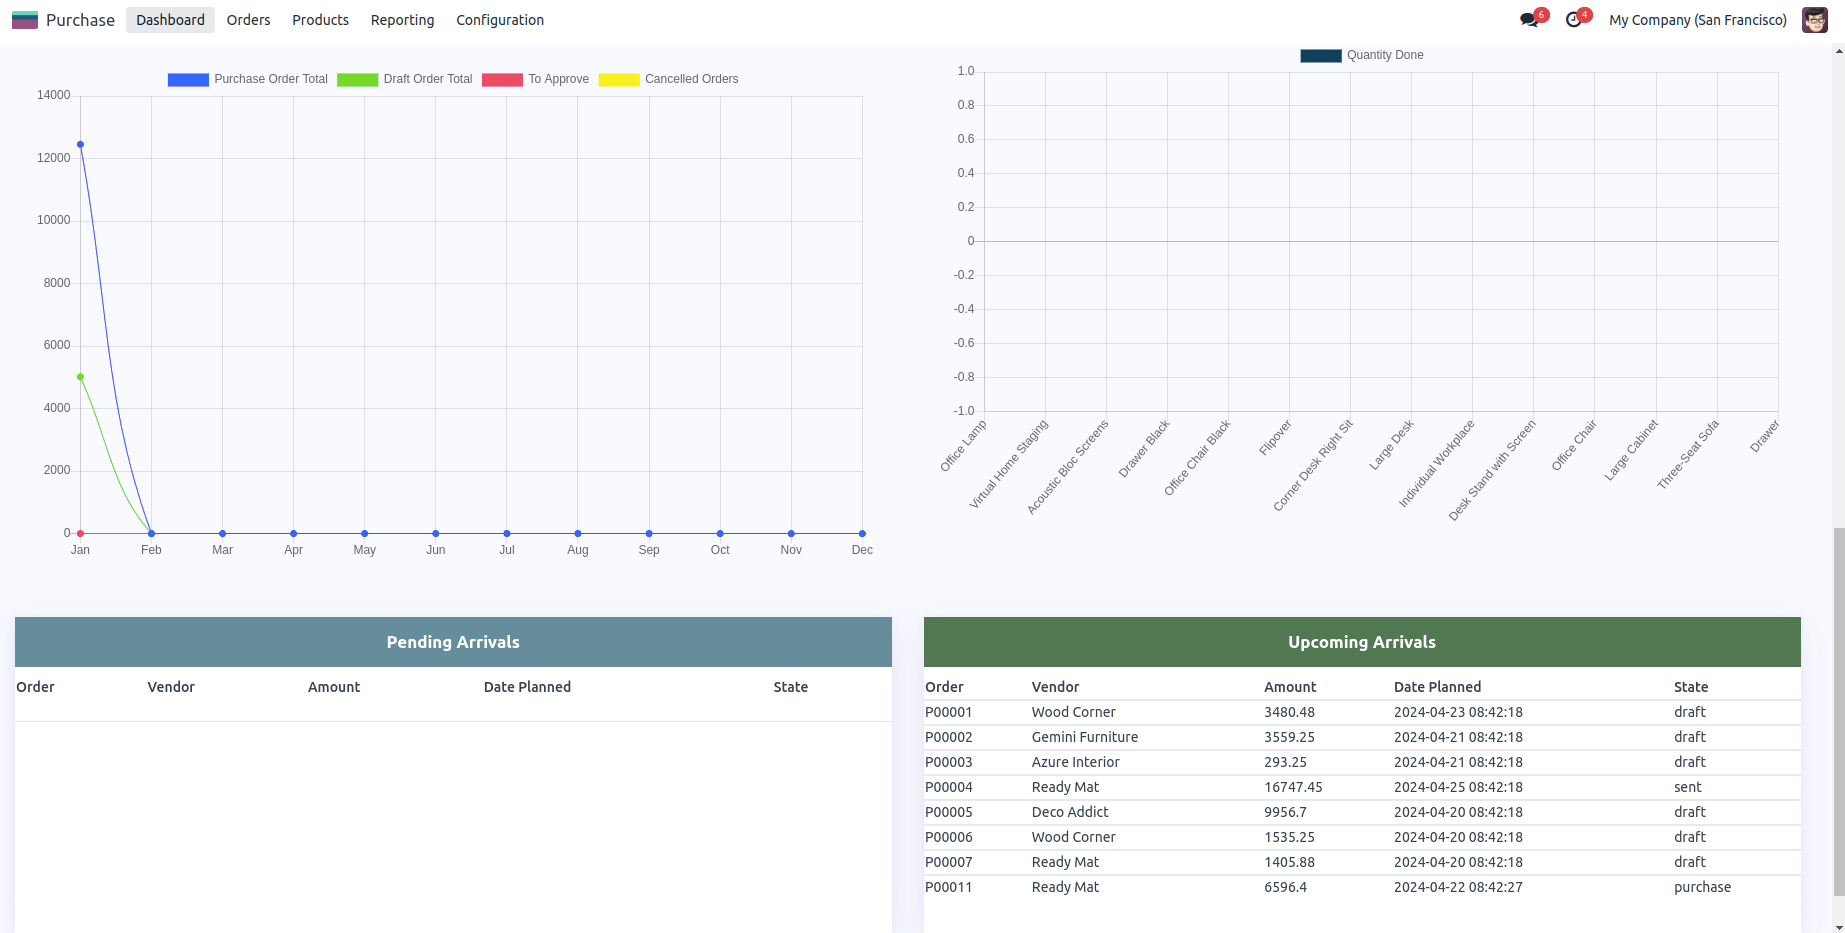Open the activities clock icon
The image size is (1845, 933).
coord(1574,20)
